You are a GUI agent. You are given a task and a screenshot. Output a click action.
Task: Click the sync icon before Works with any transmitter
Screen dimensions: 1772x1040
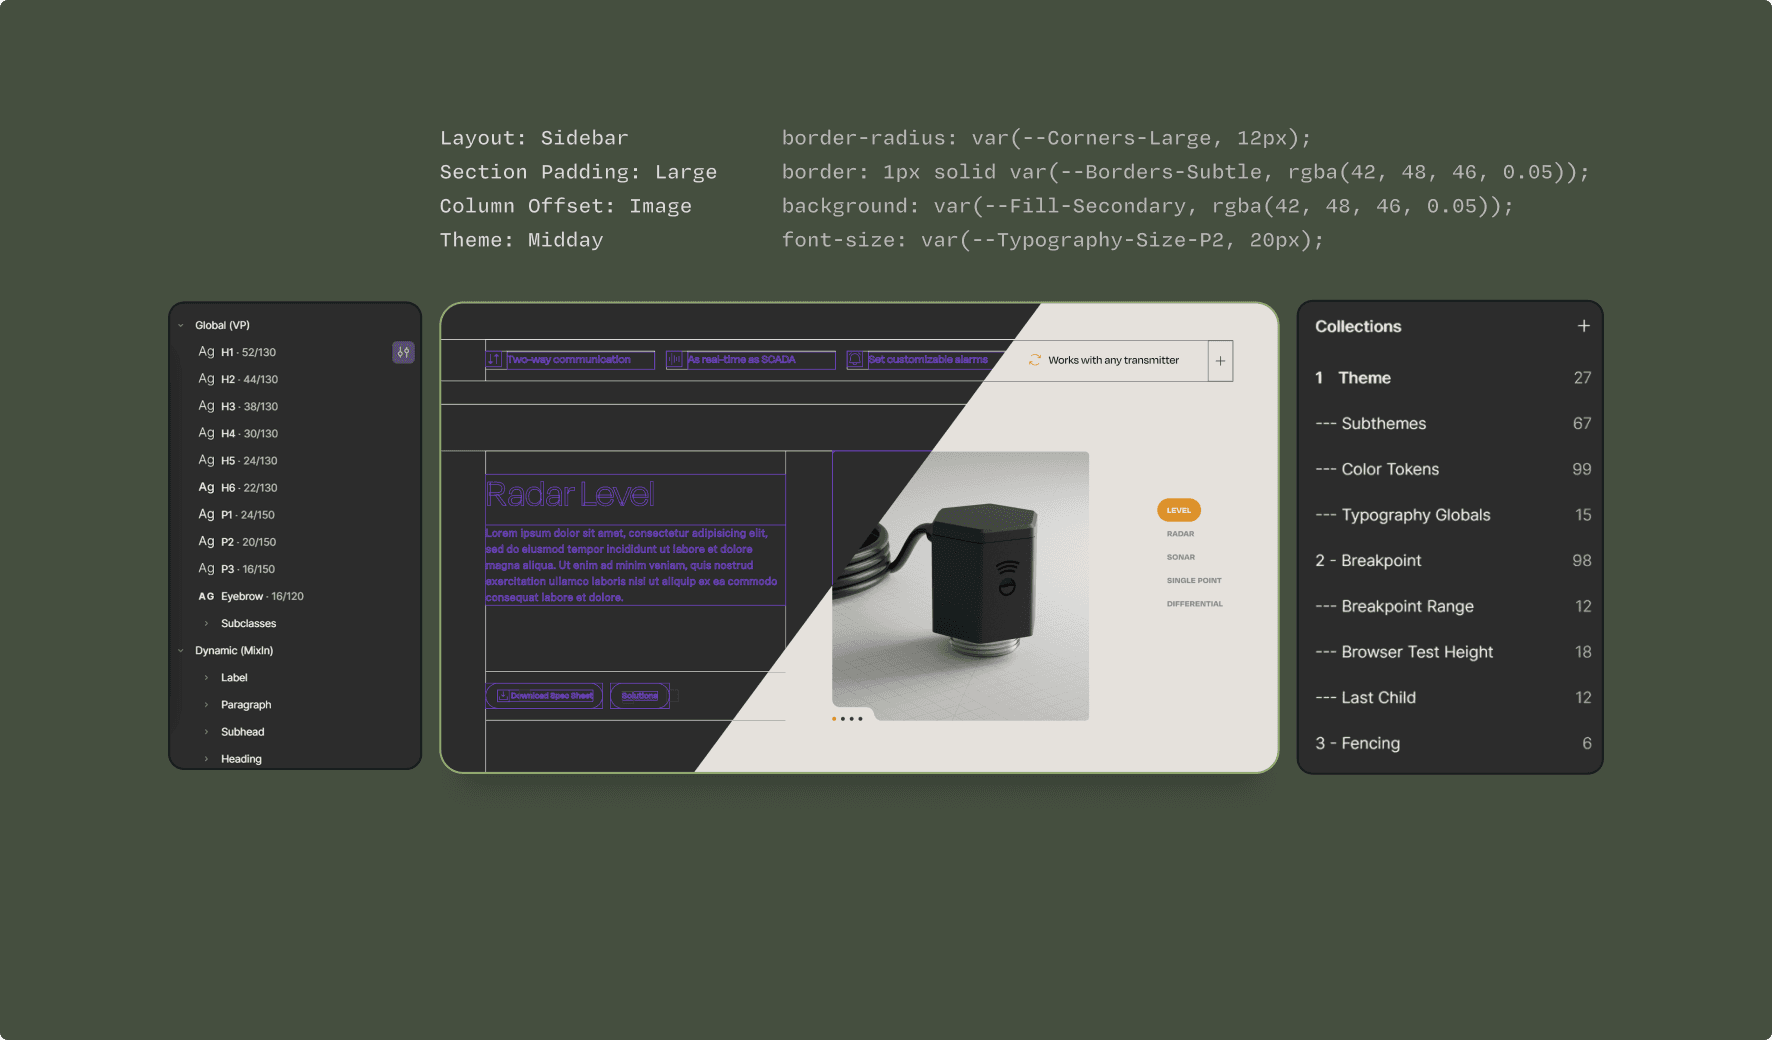coord(1035,360)
